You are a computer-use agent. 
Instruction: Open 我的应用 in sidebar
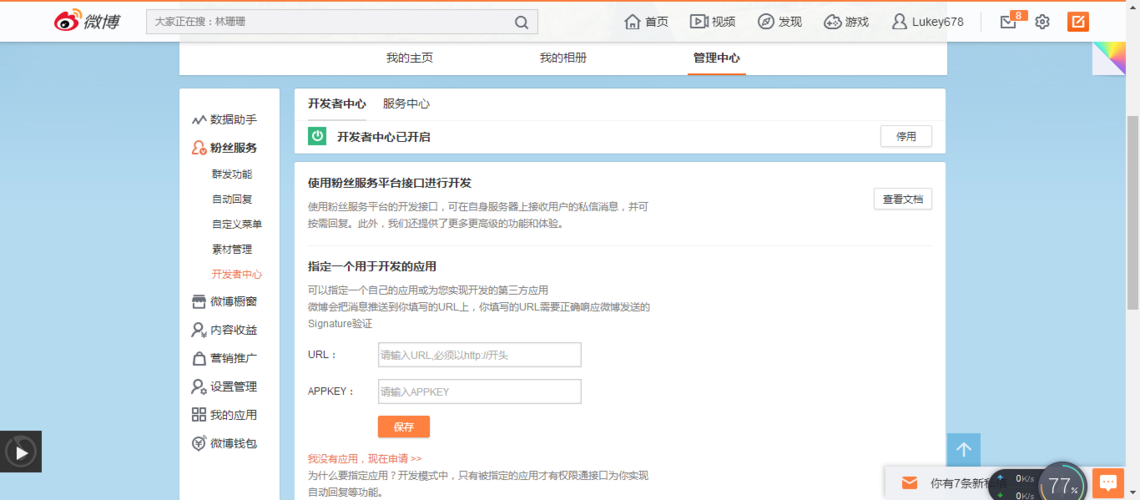pyautogui.click(x=224, y=415)
